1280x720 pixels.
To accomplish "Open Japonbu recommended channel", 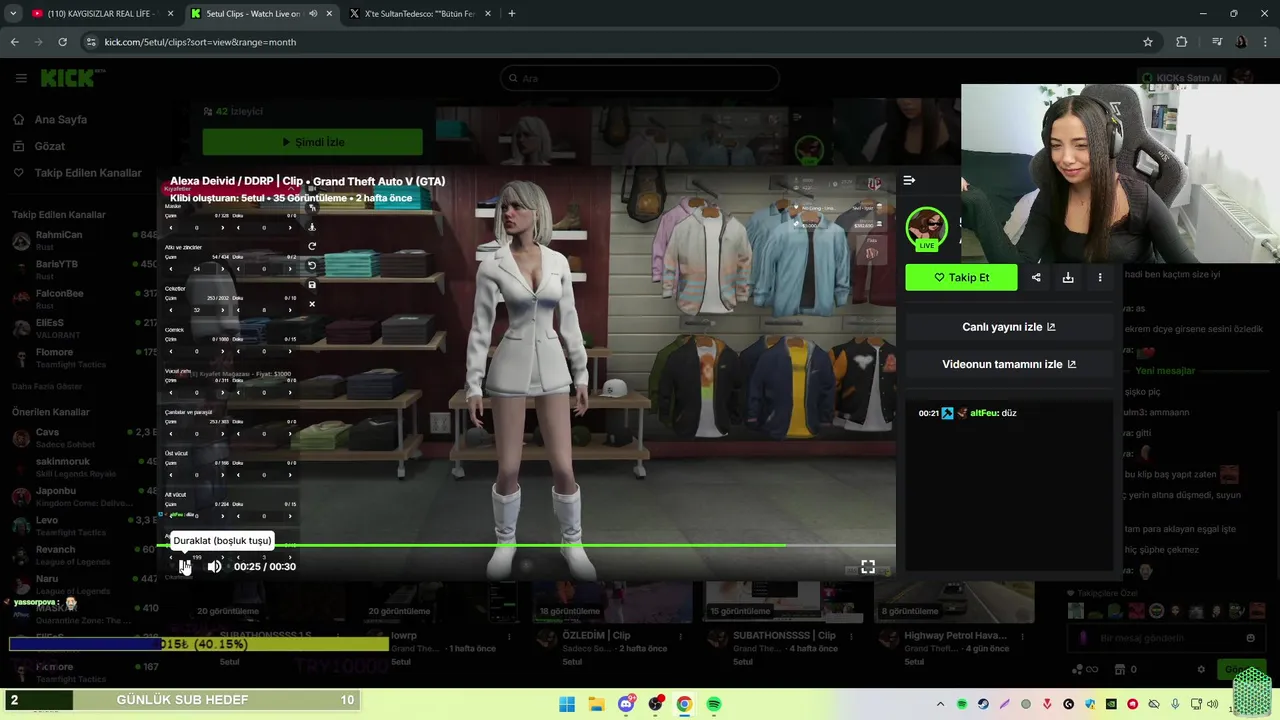I will click(84, 496).
